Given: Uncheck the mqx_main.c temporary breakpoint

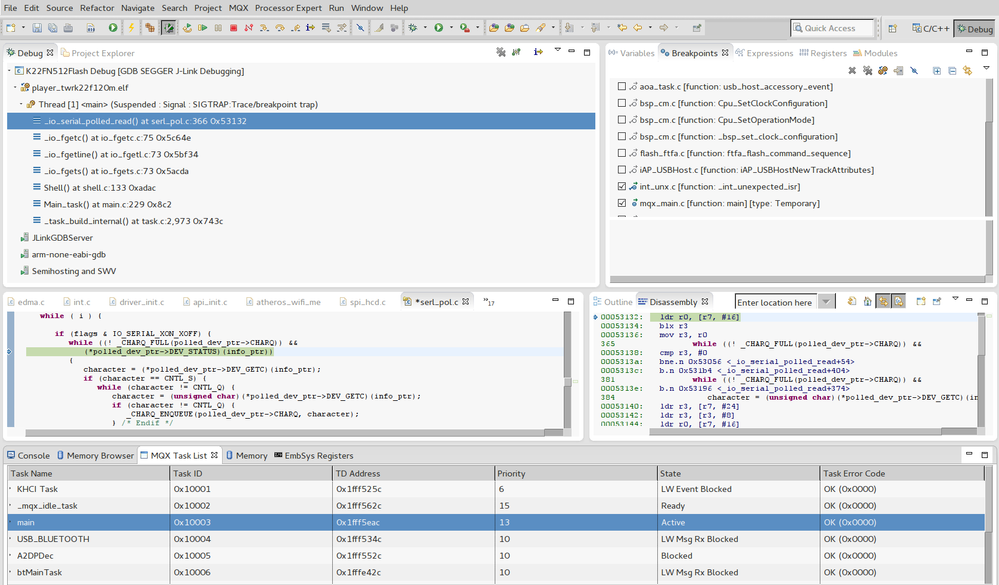Looking at the screenshot, I should 622,203.
